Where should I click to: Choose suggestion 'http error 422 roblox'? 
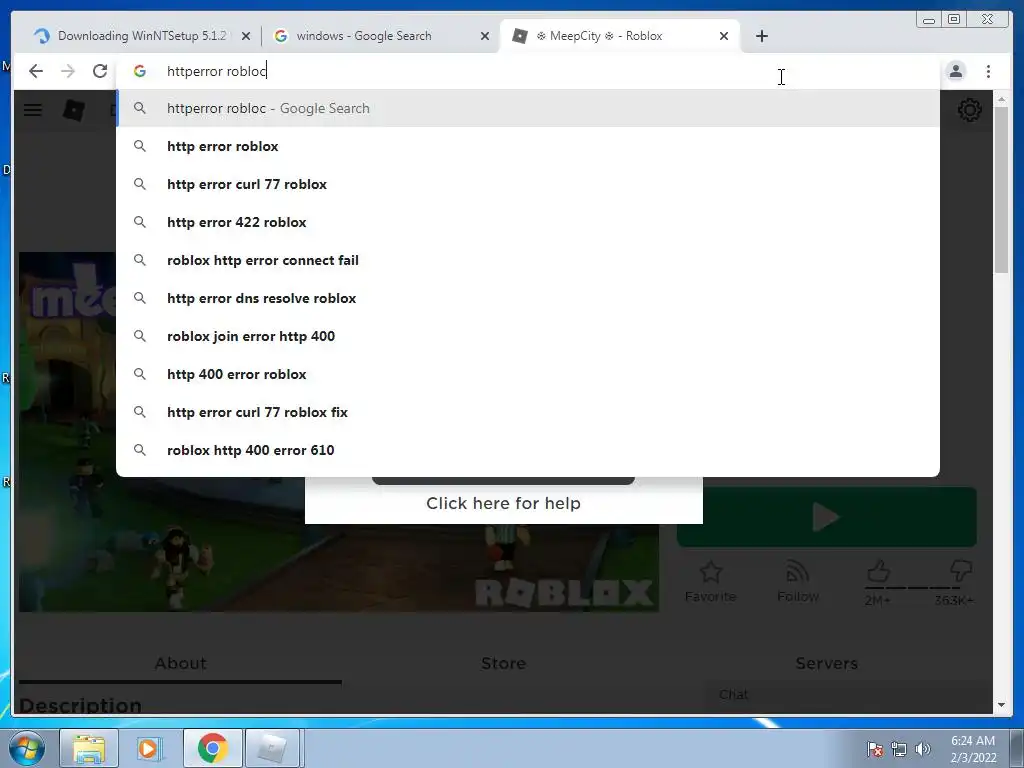[528, 222]
